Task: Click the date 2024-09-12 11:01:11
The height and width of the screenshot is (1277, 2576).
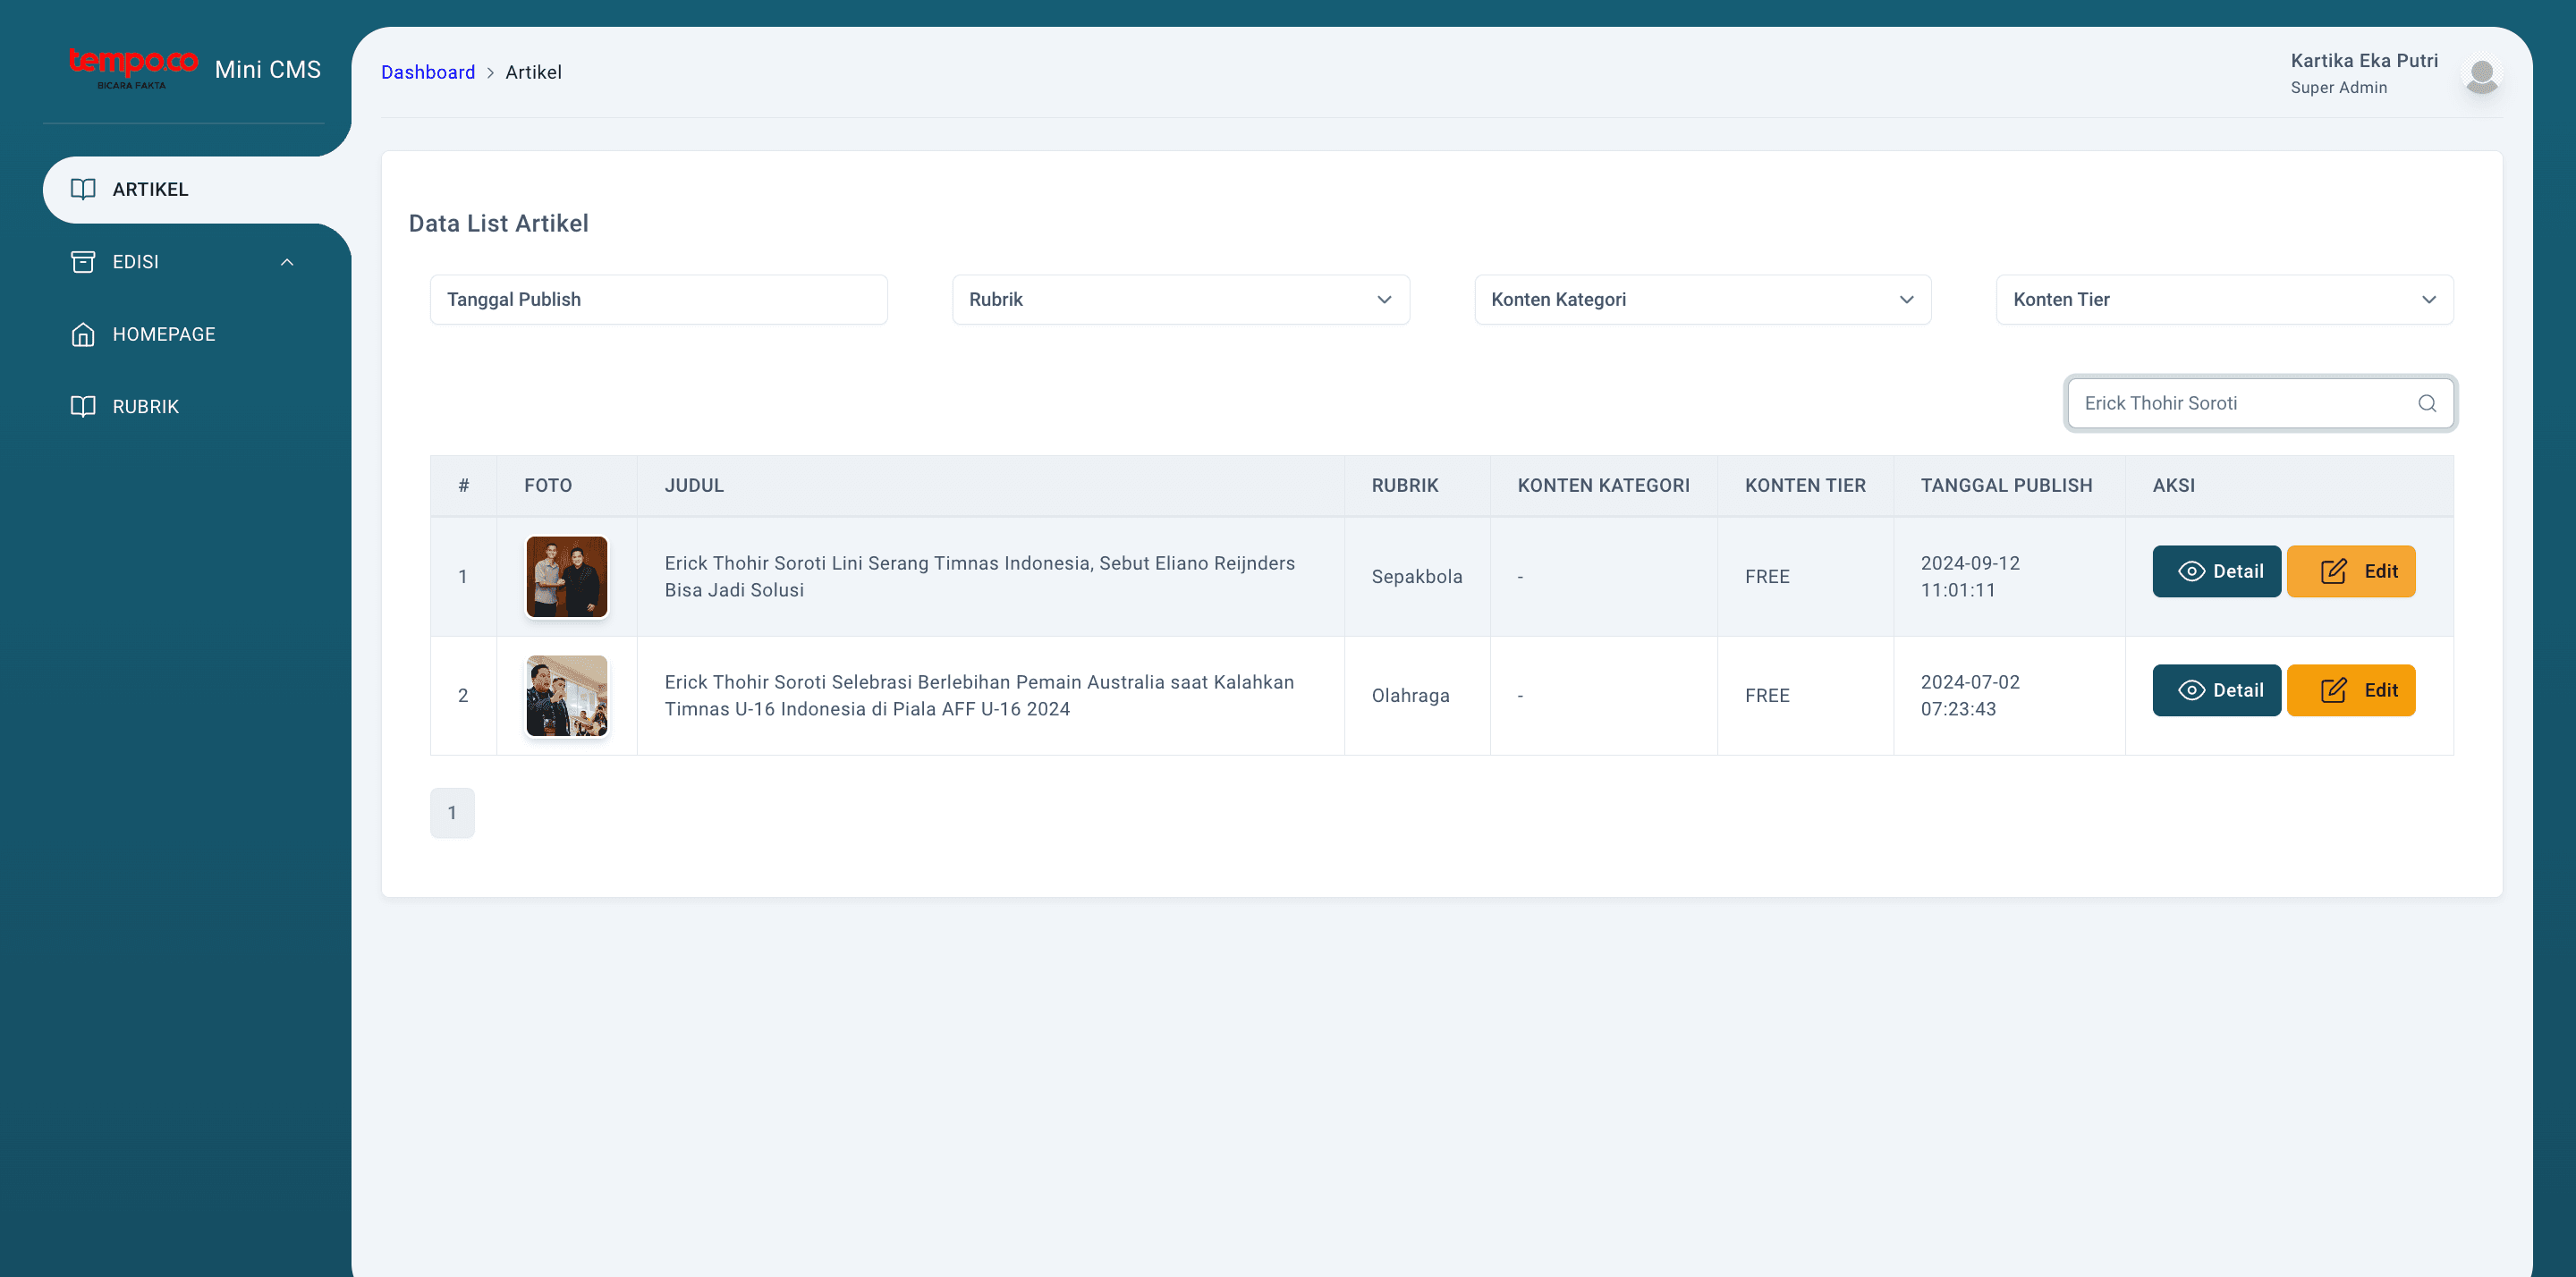Action: (1969, 576)
